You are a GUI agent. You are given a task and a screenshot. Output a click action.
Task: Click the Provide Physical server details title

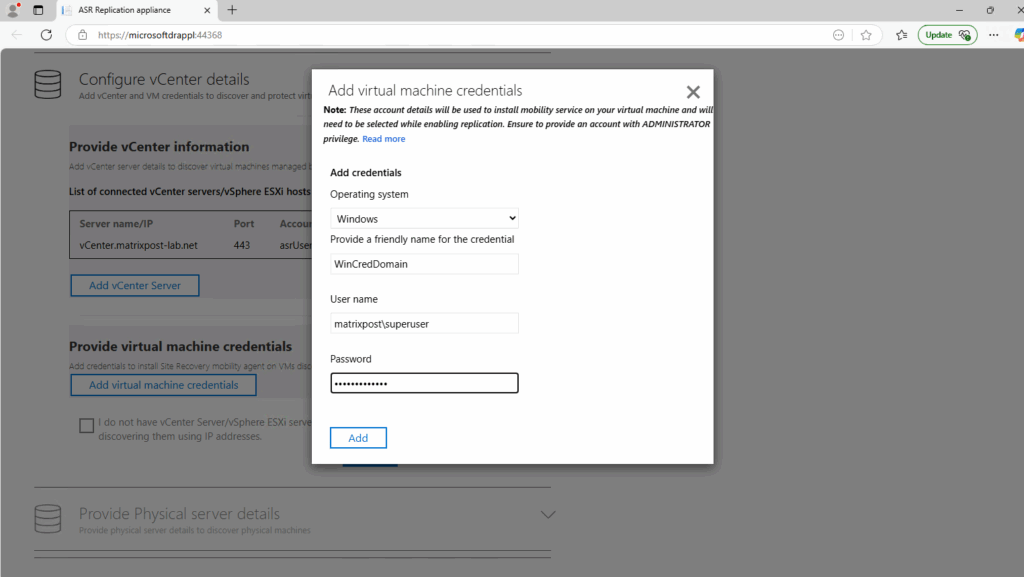tap(179, 514)
